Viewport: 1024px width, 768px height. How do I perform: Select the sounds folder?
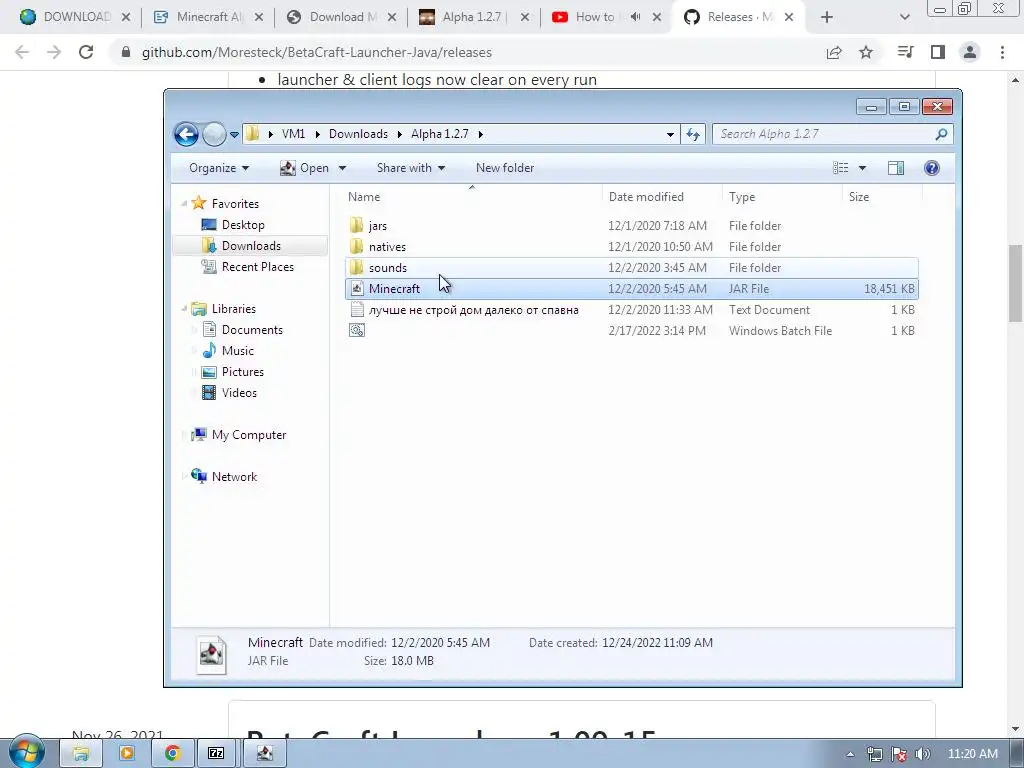coord(632,267)
